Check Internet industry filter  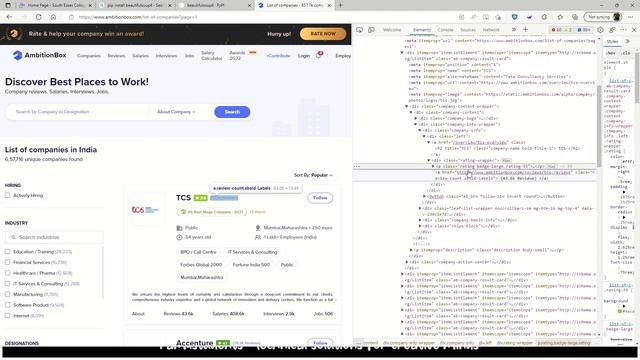pos(7,316)
